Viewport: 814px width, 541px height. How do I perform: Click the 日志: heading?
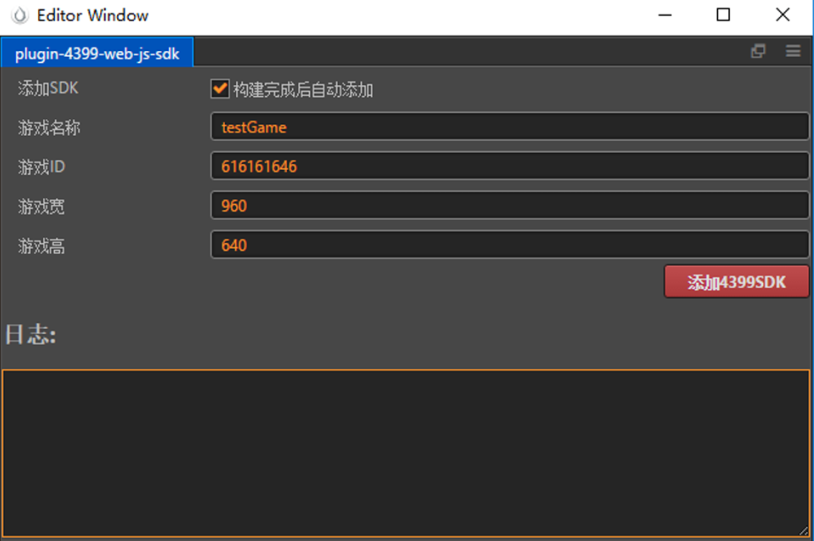pos(31,334)
